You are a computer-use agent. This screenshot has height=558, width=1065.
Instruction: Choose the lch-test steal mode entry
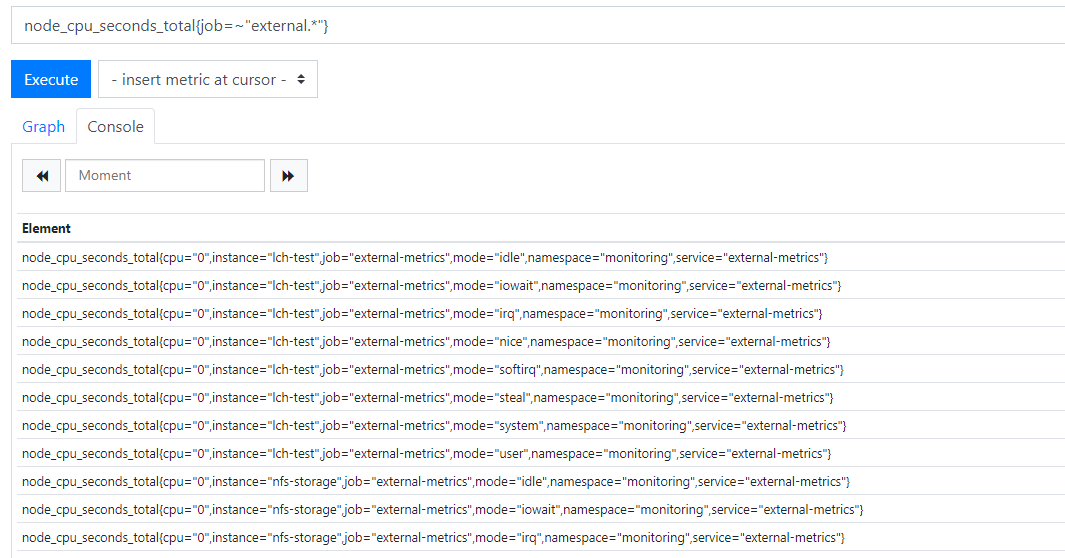click(428, 398)
